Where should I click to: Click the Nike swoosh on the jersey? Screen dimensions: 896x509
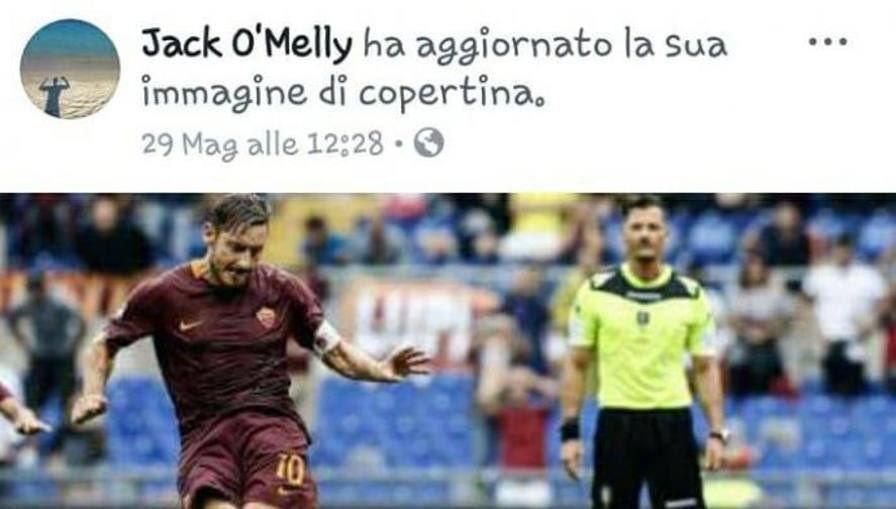pyautogui.click(x=190, y=326)
